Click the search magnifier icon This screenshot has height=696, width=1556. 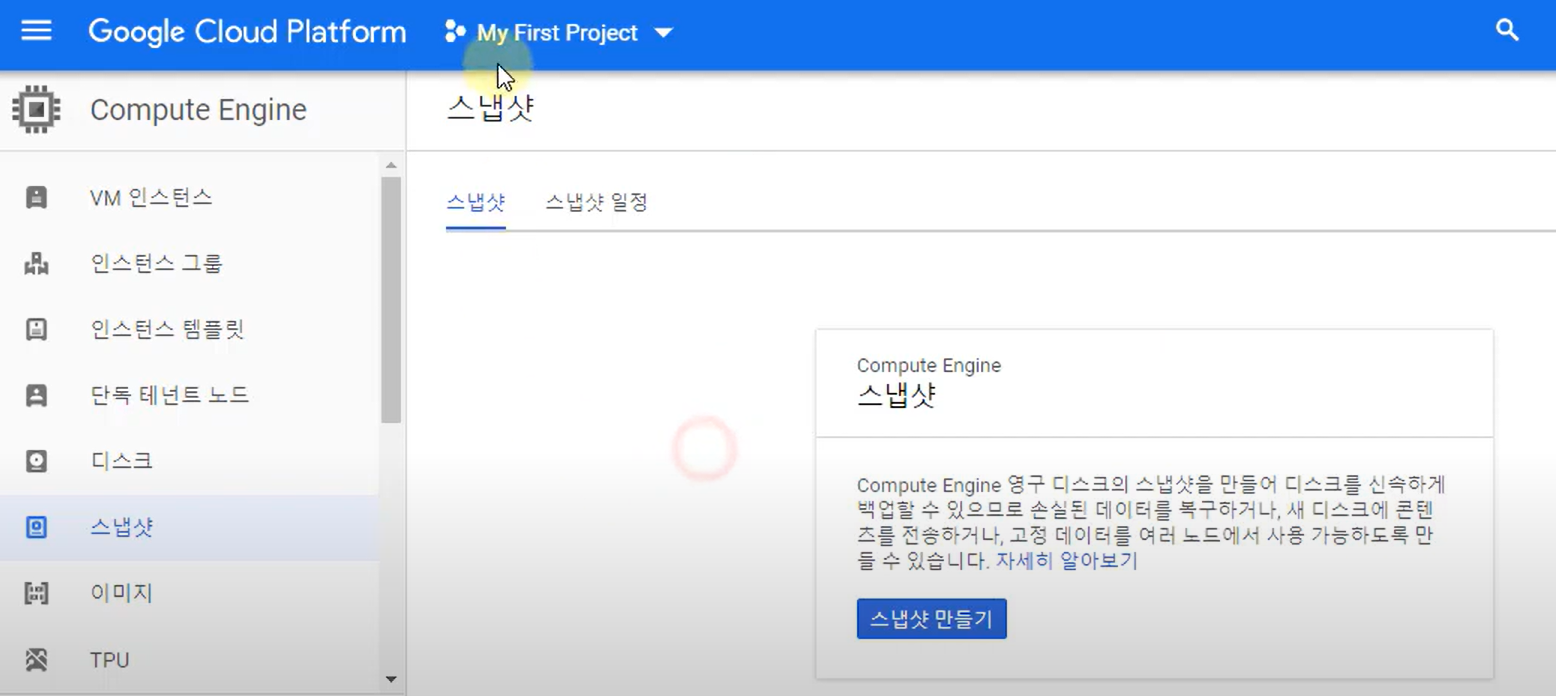[x=1507, y=30]
